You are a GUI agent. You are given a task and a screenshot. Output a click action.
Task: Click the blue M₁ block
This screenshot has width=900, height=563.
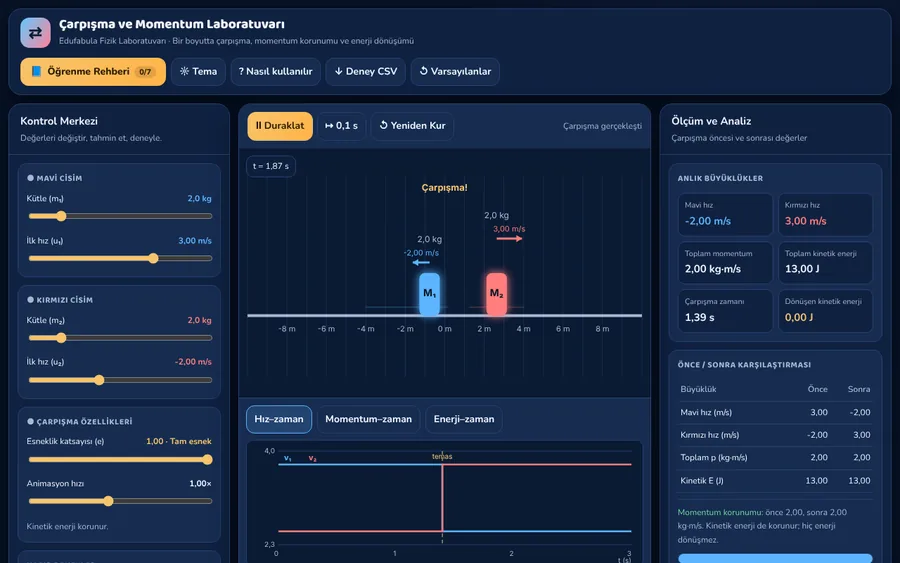coord(429,294)
